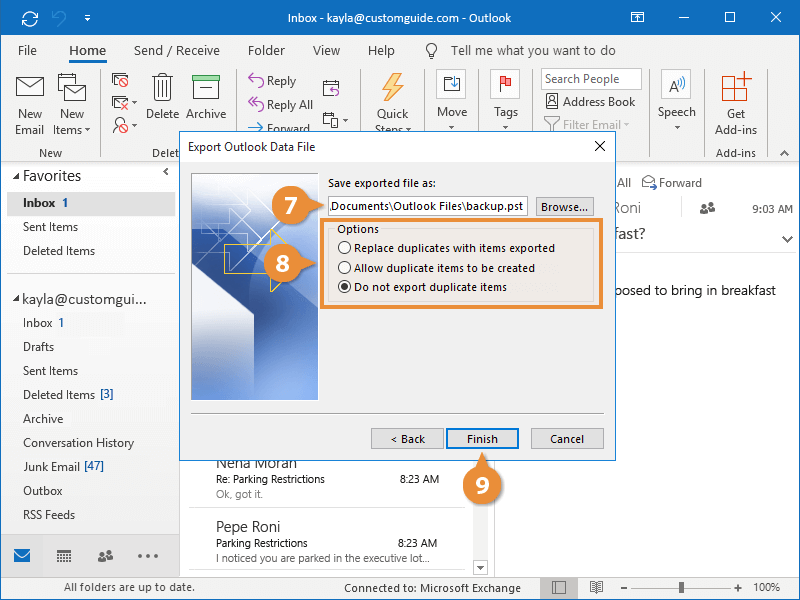This screenshot has height=600, width=800.
Task: Click the export file path field
Action: [428, 206]
